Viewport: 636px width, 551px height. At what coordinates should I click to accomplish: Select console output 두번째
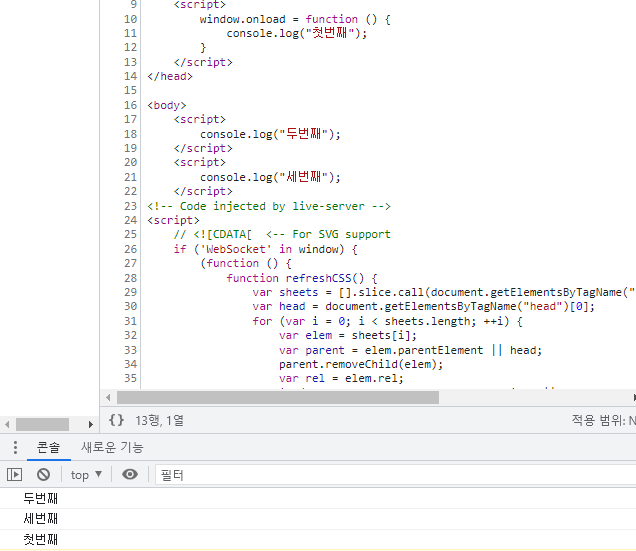[41, 498]
